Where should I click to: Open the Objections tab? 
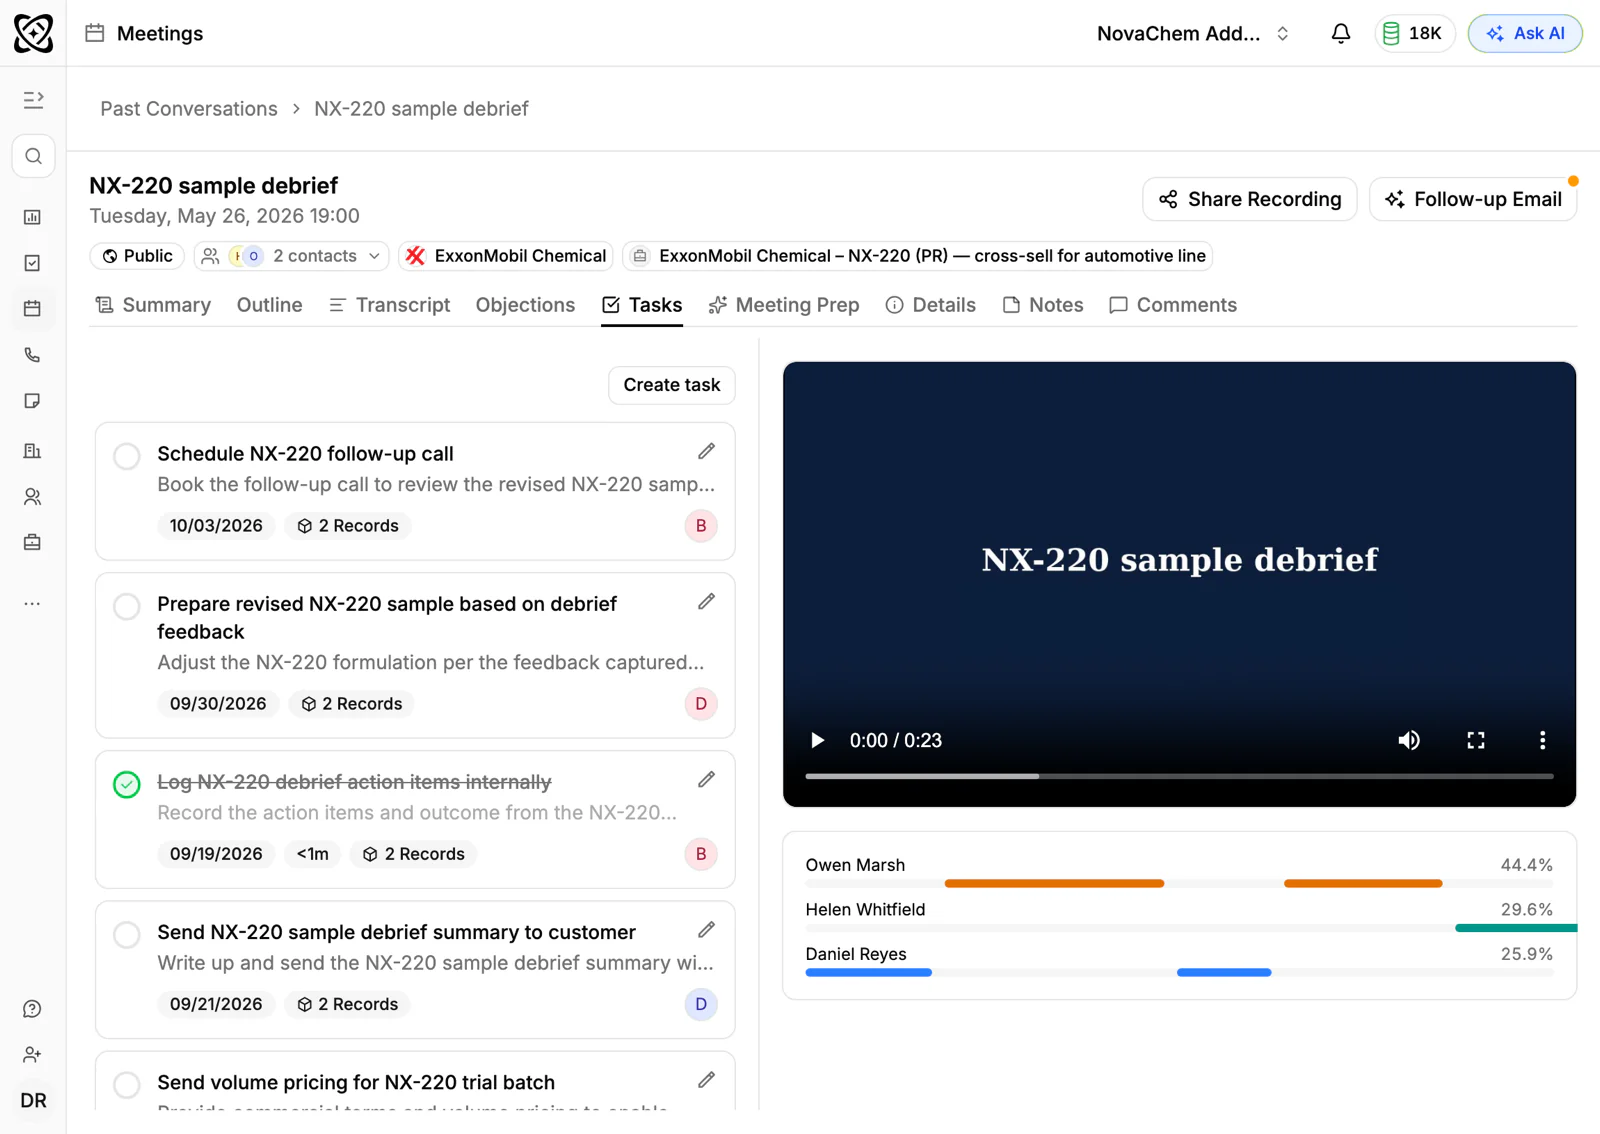tap(525, 305)
